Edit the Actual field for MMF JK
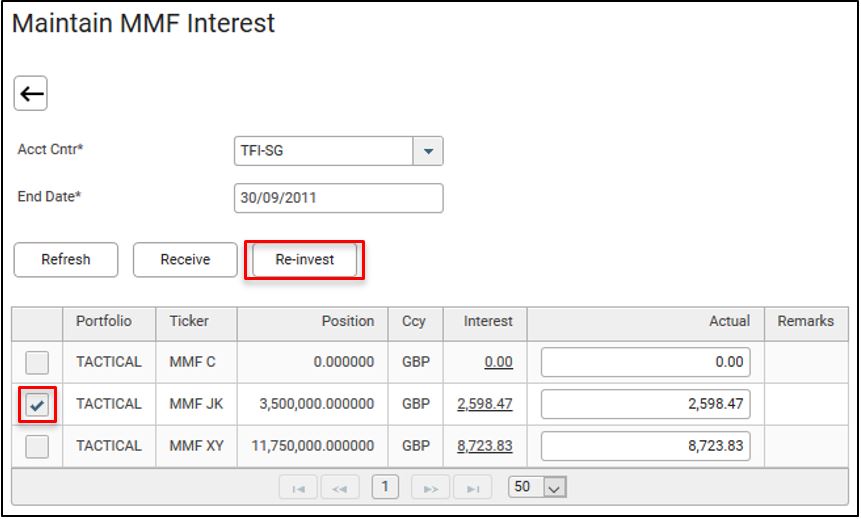This screenshot has width=861, height=519. [x=645, y=404]
